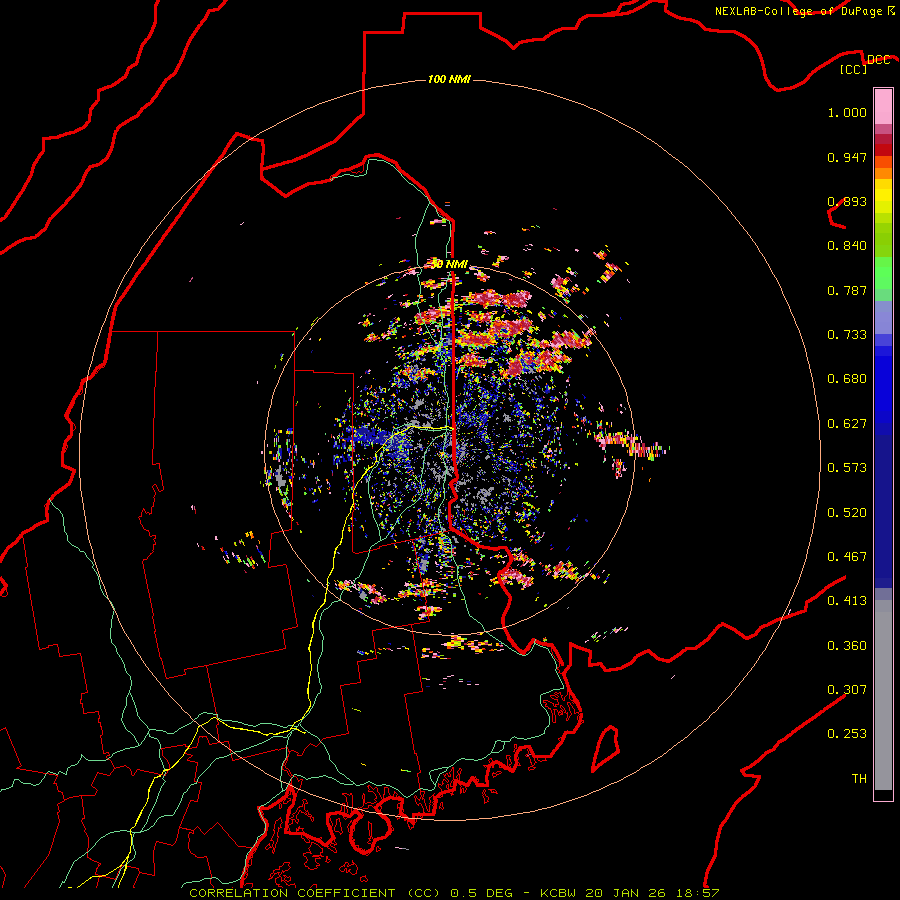This screenshot has width=900, height=900.
Task: Select the 0.307 scale label
Action: click(847, 690)
